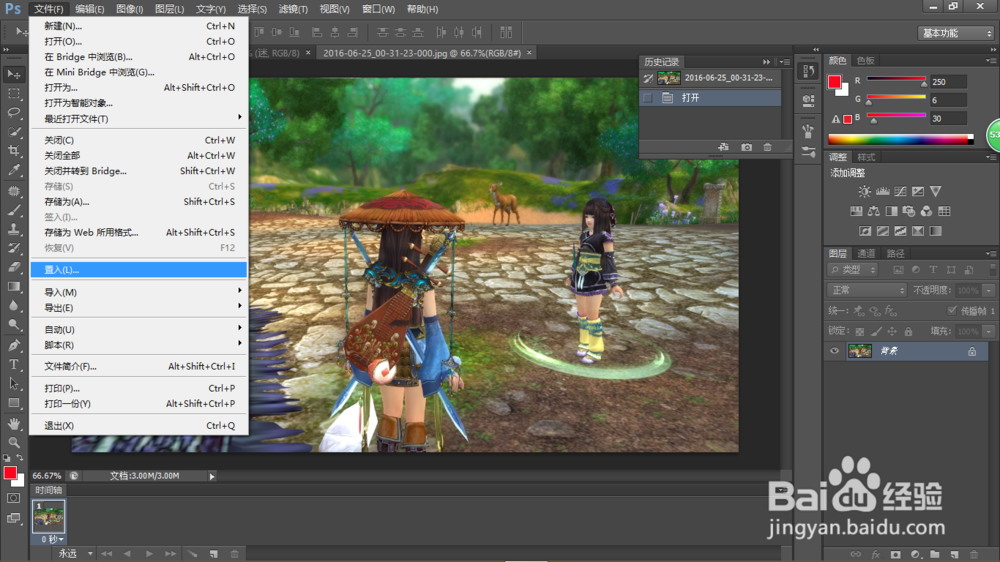The height and width of the screenshot is (562, 1000).
Task: Select the Rectangle shape tool
Action: [13, 403]
